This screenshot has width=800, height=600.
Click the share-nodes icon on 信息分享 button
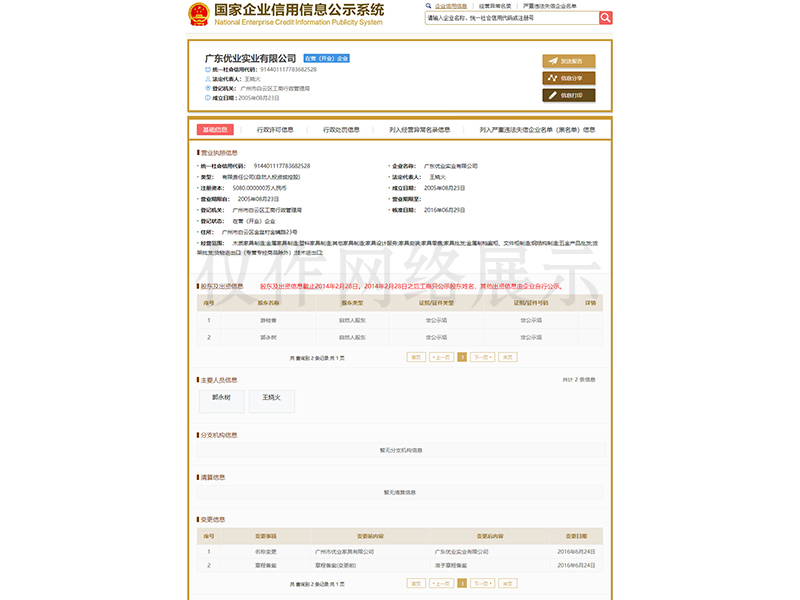553,78
